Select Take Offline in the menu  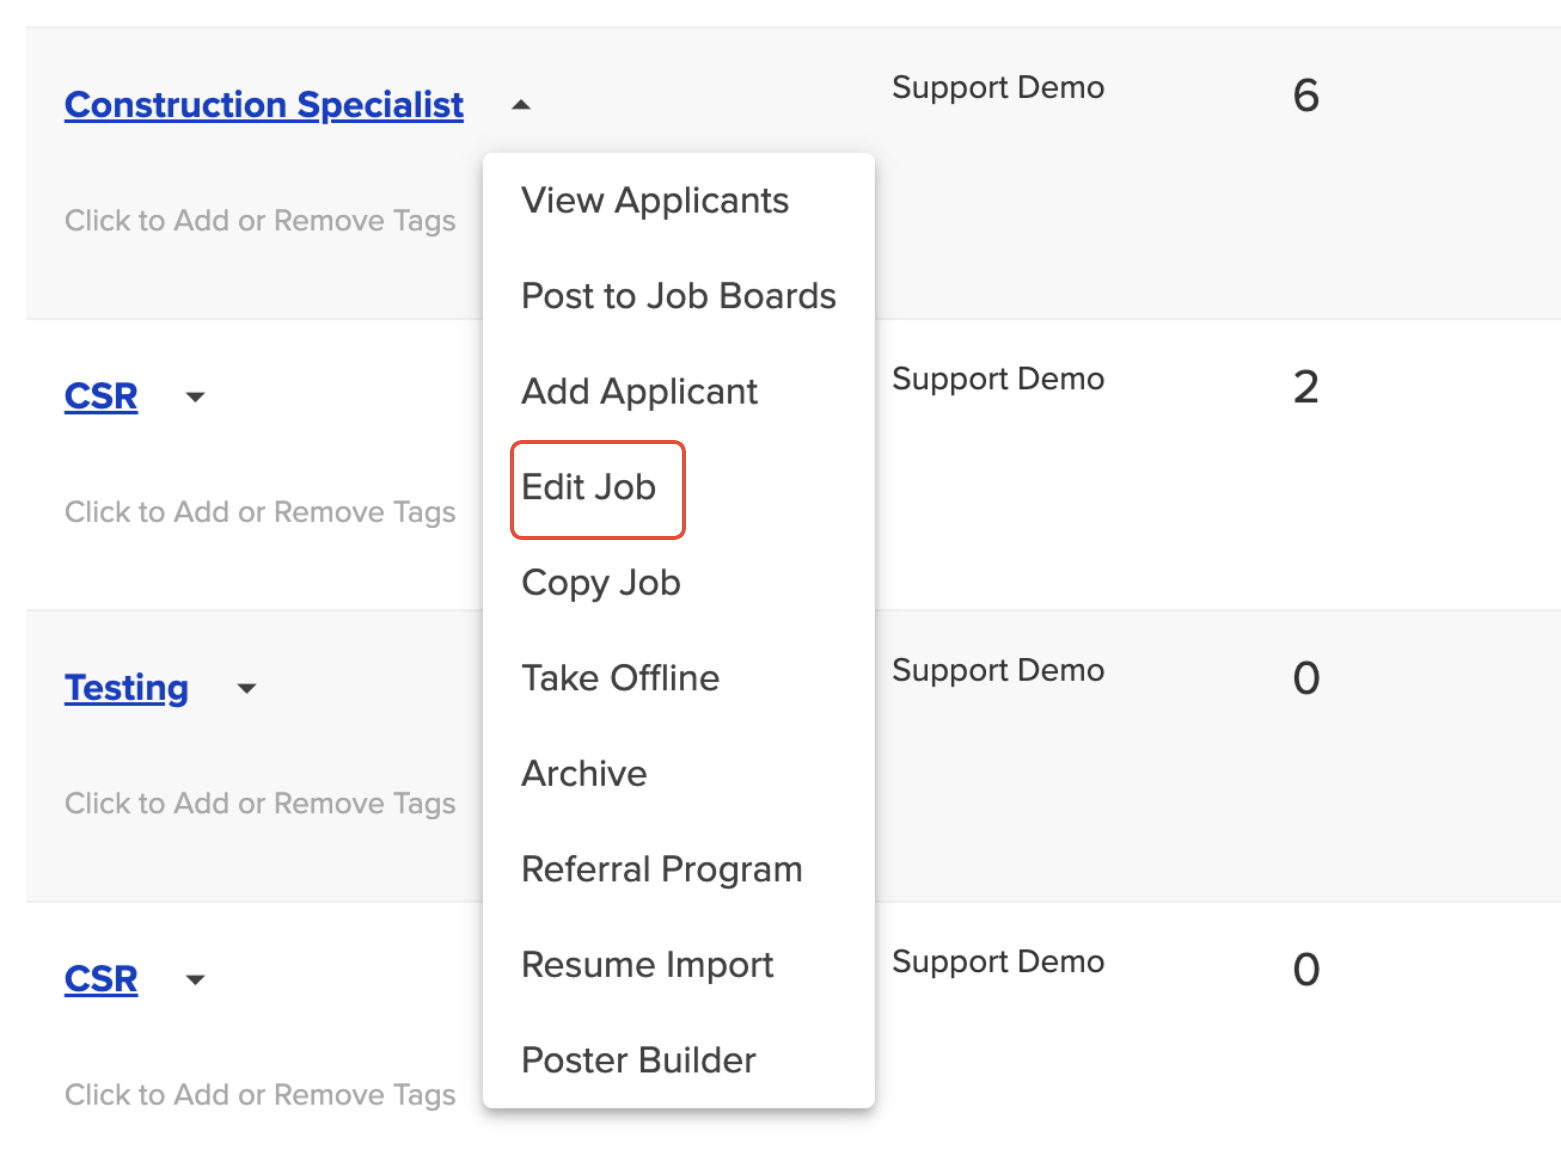tap(620, 678)
